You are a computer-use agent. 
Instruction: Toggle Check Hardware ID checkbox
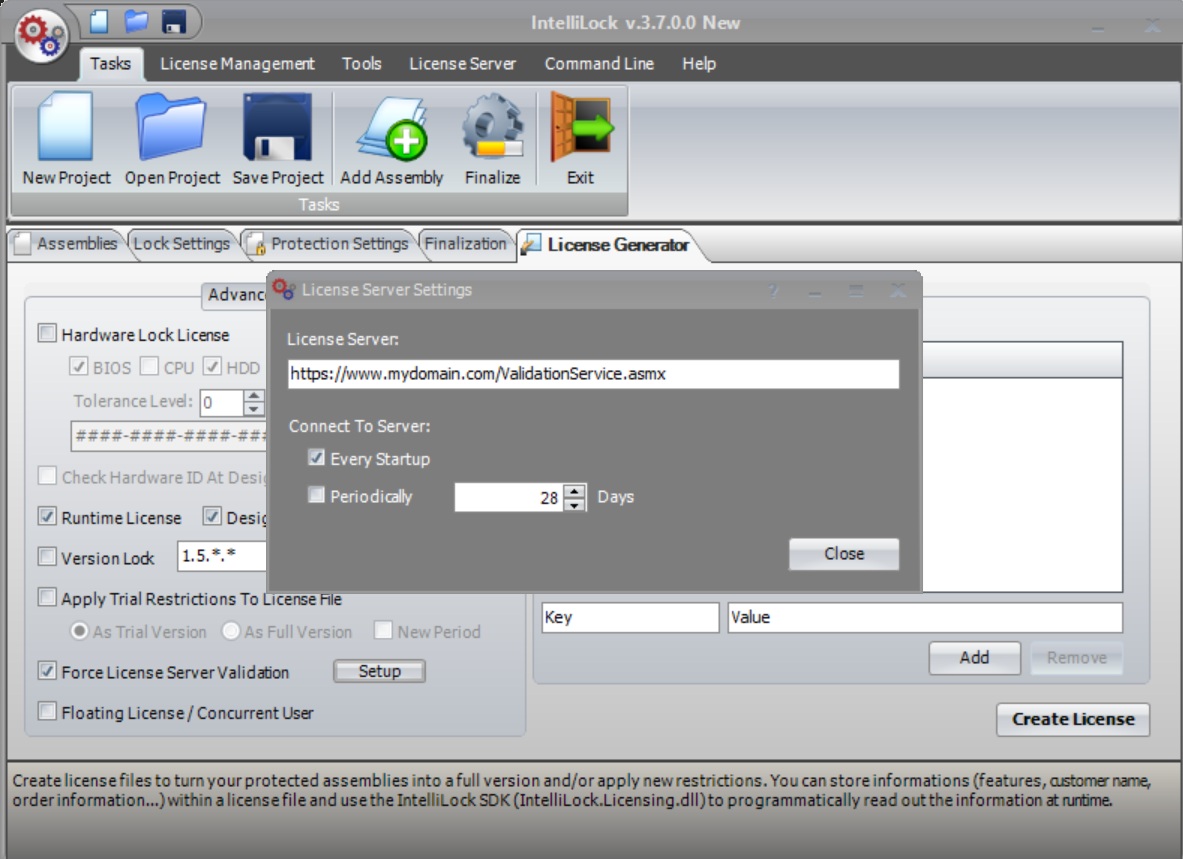(x=47, y=476)
